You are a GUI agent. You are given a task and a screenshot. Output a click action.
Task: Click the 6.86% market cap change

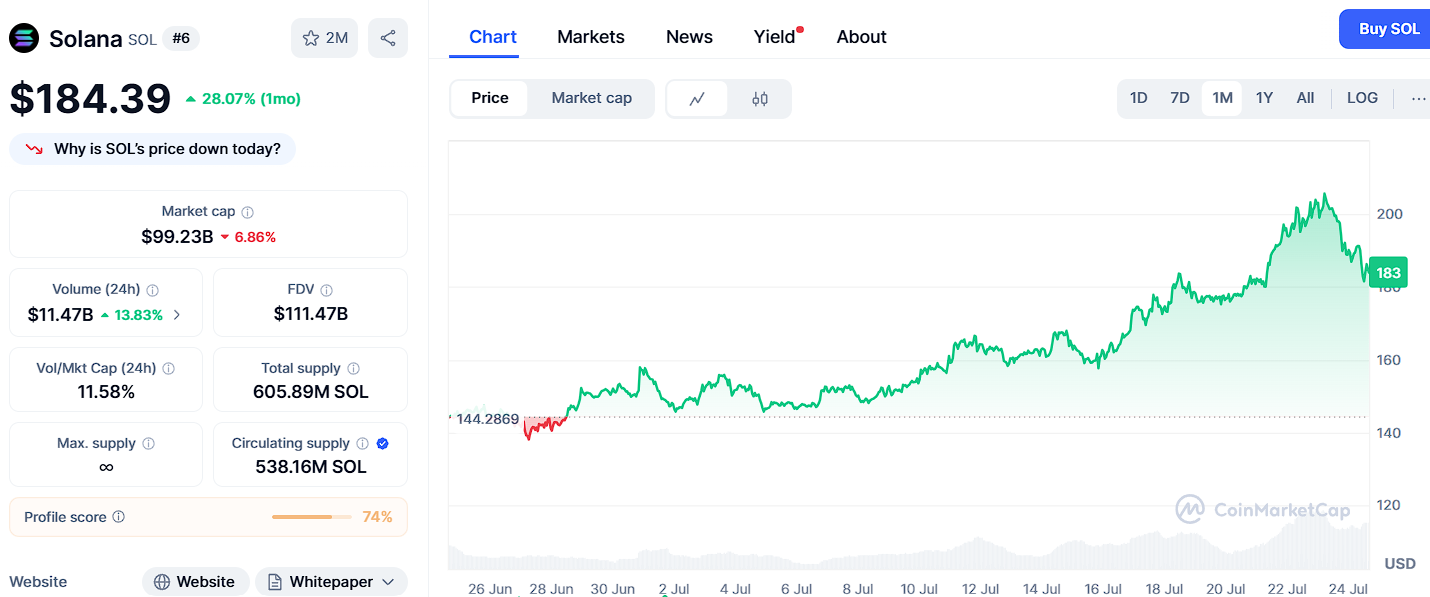click(248, 237)
